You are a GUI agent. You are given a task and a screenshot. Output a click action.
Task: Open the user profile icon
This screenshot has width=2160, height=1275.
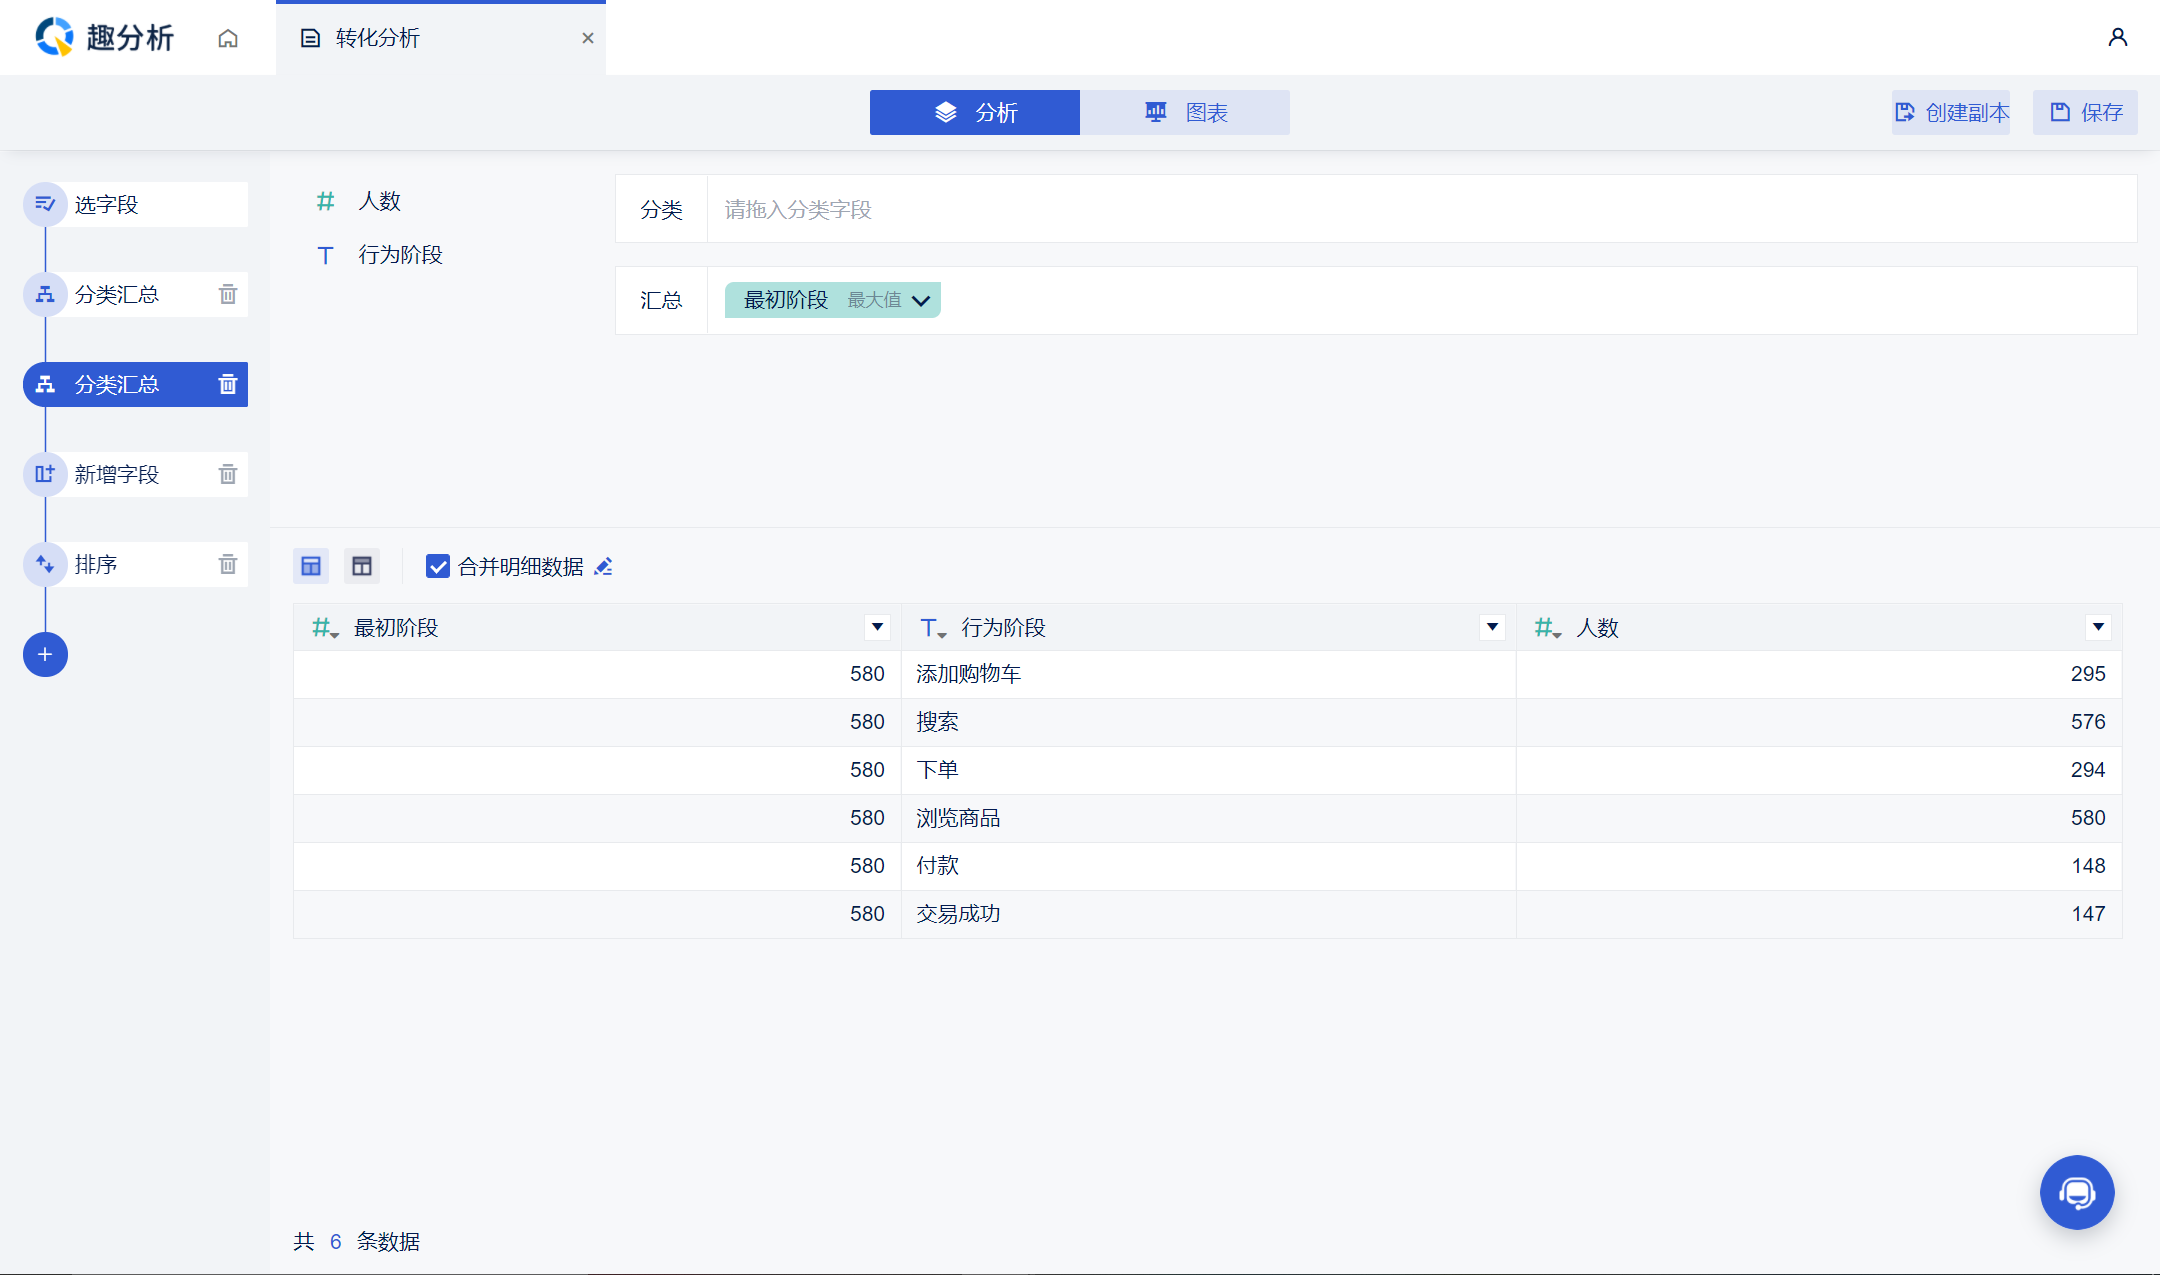click(x=2117, y=38)
